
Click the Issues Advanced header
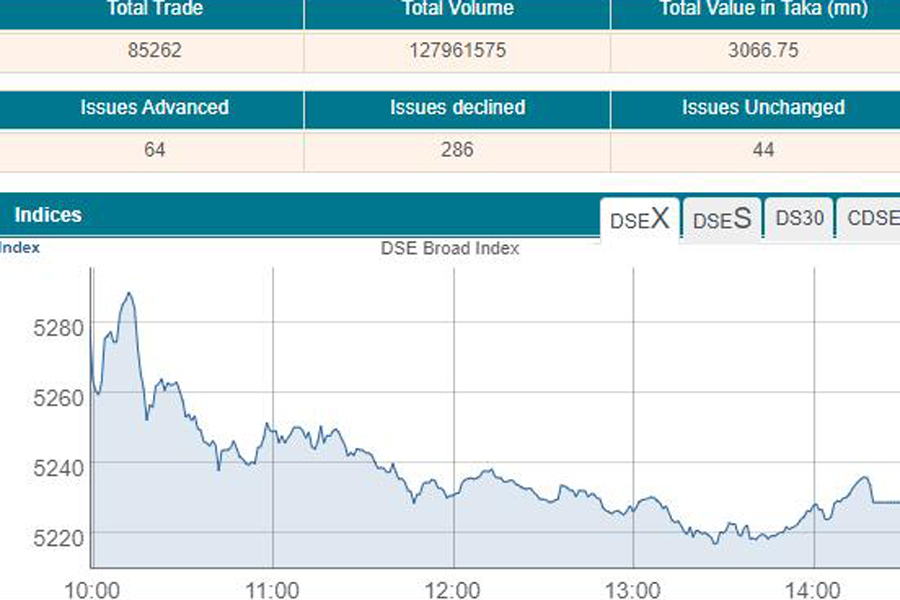[x=154, y=108]
